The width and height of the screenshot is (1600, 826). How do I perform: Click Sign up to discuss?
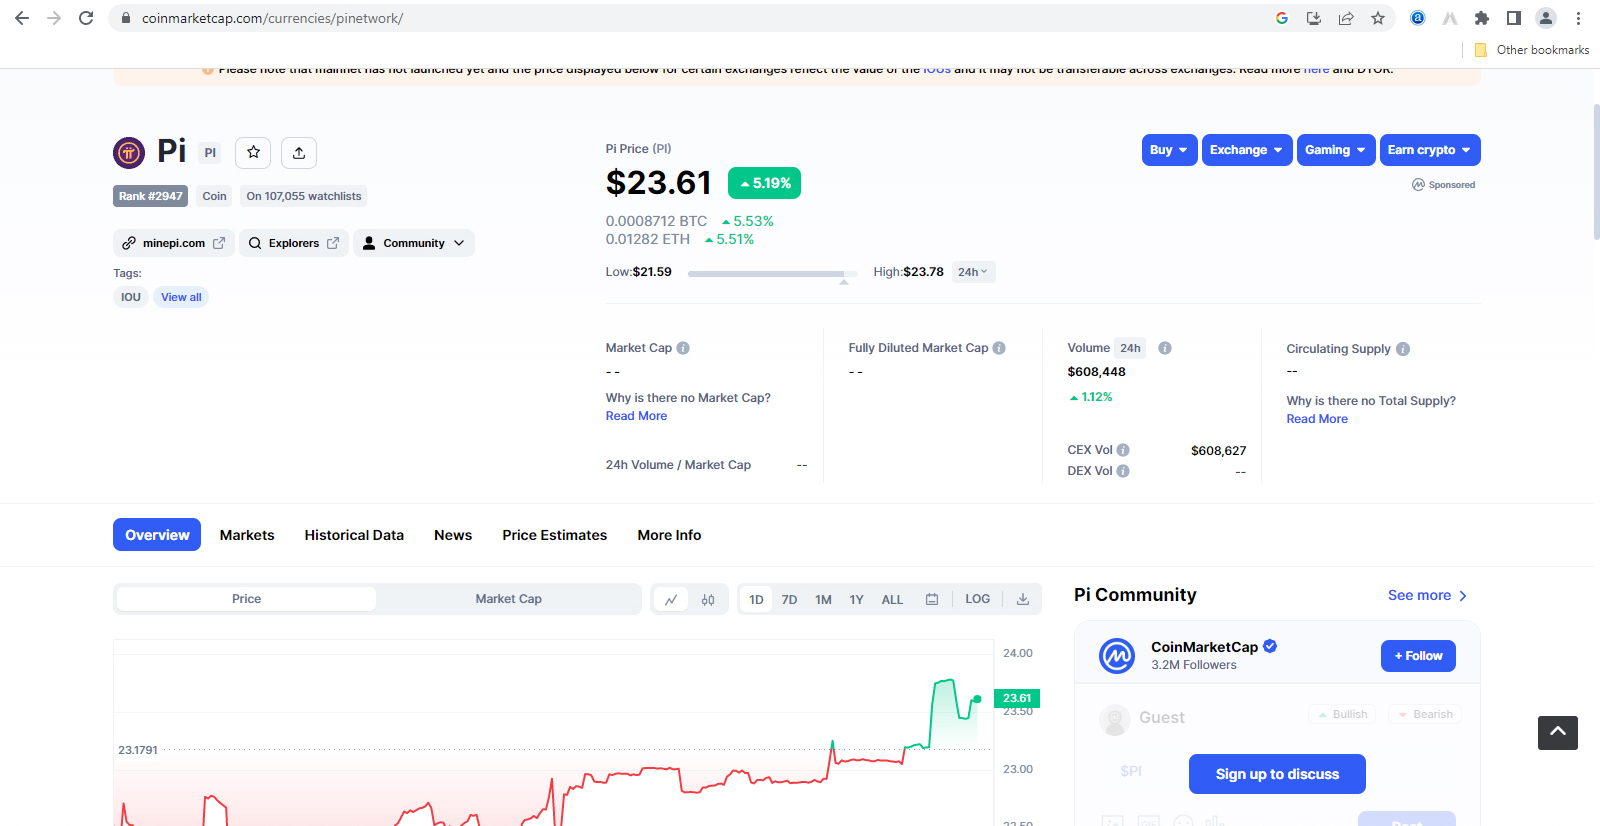[x=1277, y=774]
